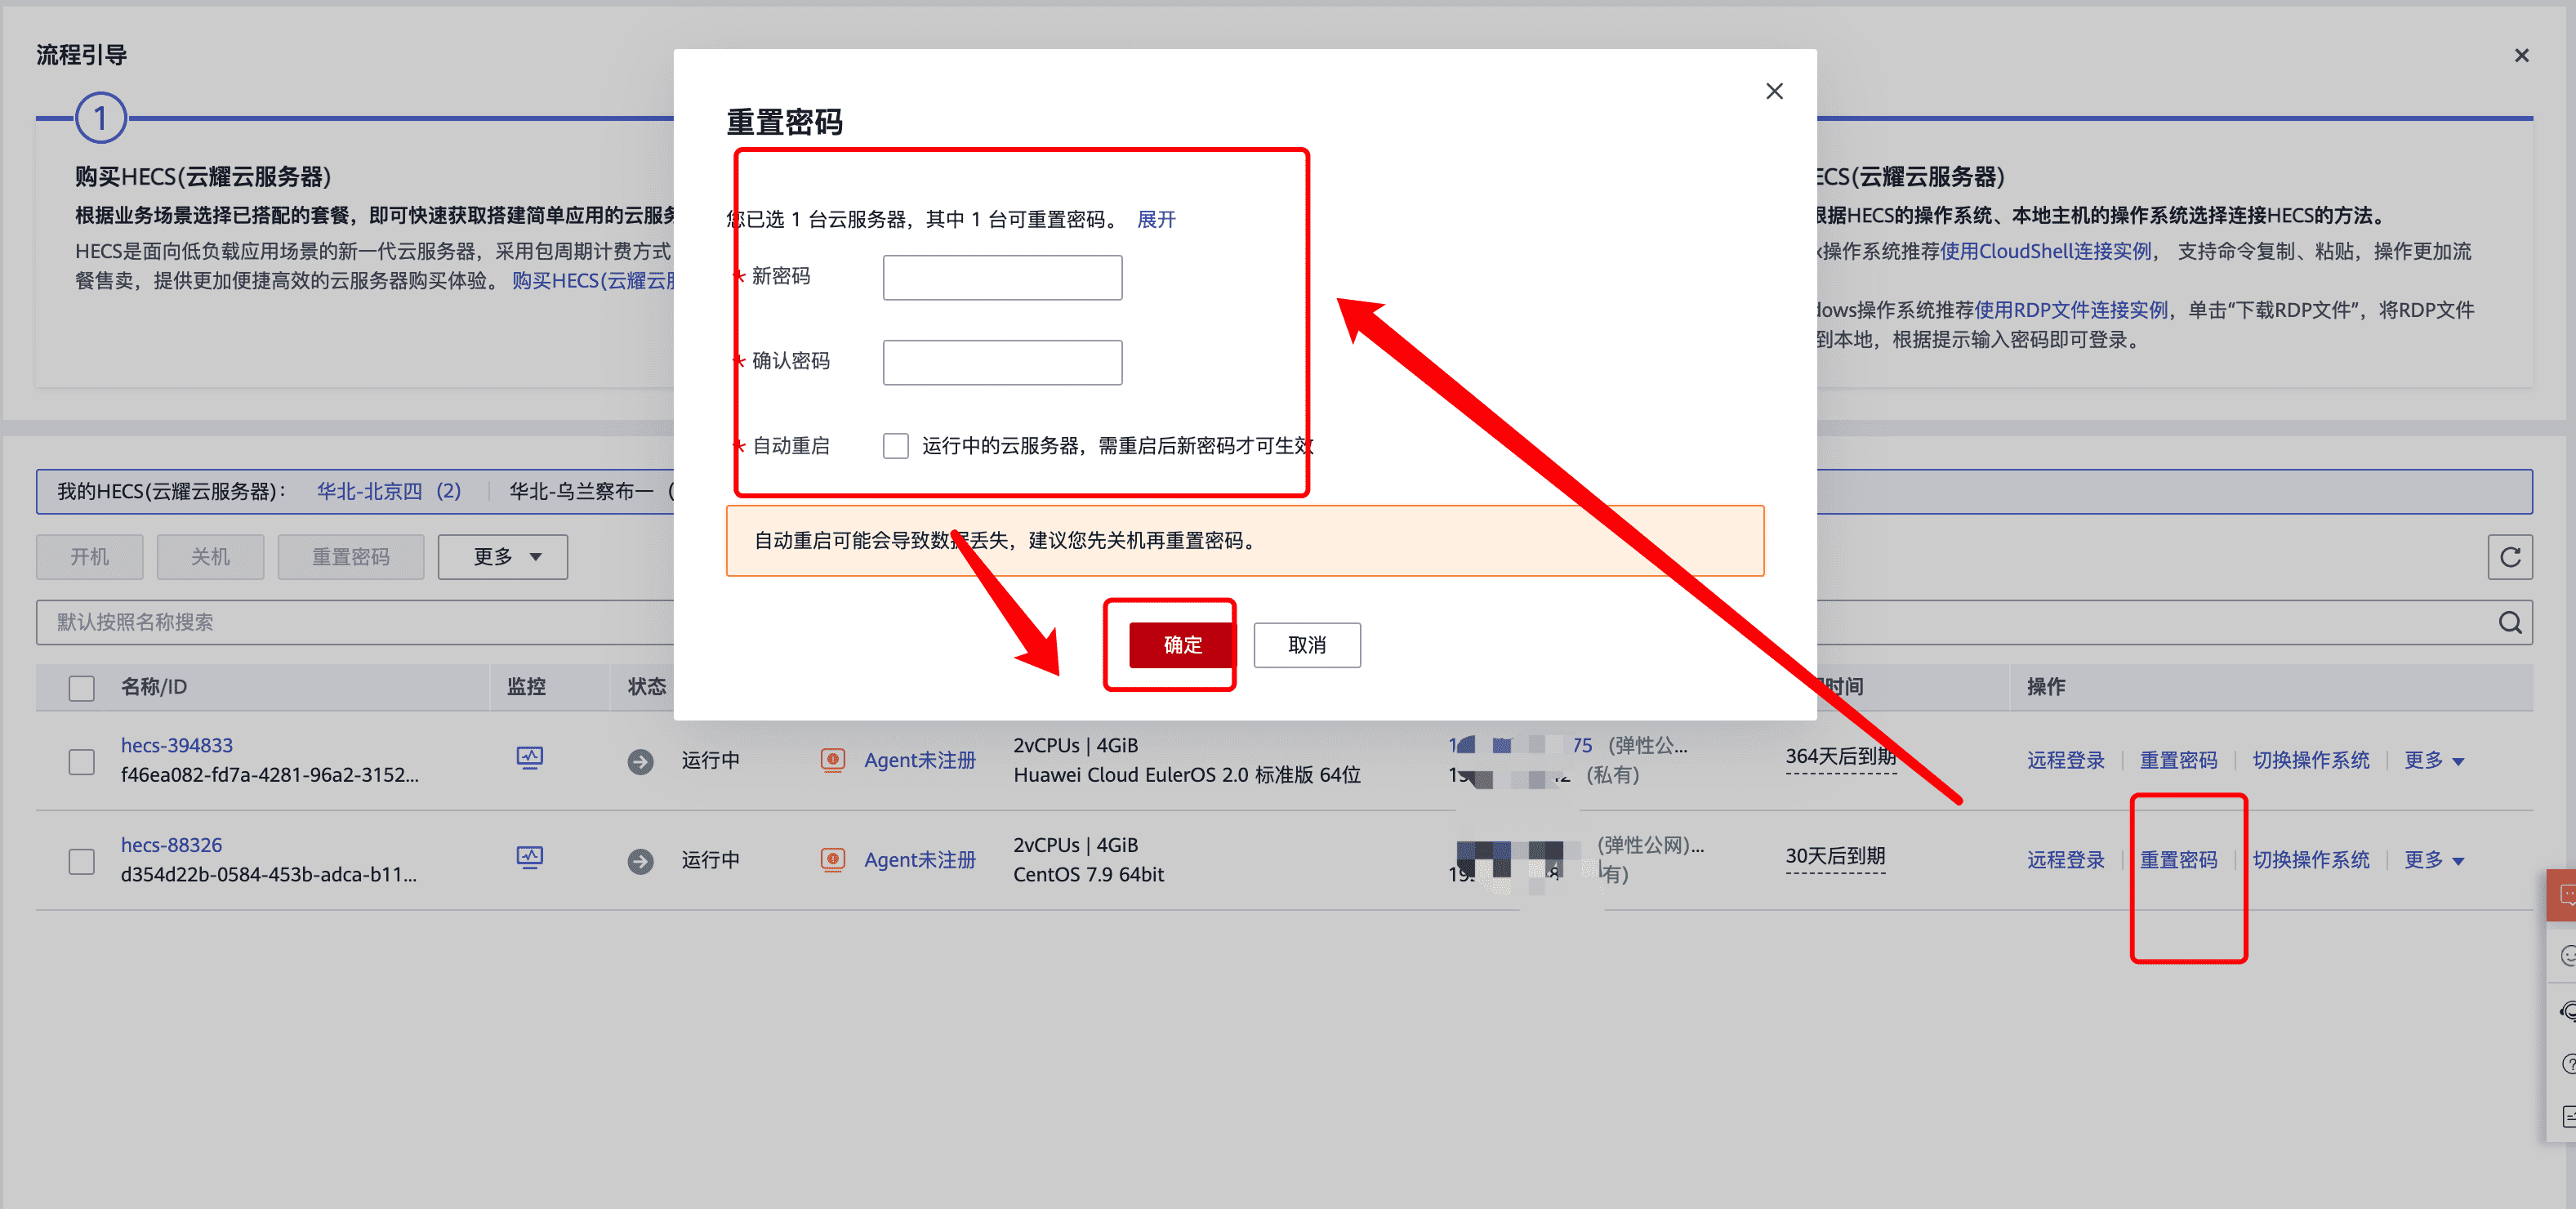Click Agent alert icon for hecs-394833
Viewport: 2576px width, 1209px height.
point(832,760)
